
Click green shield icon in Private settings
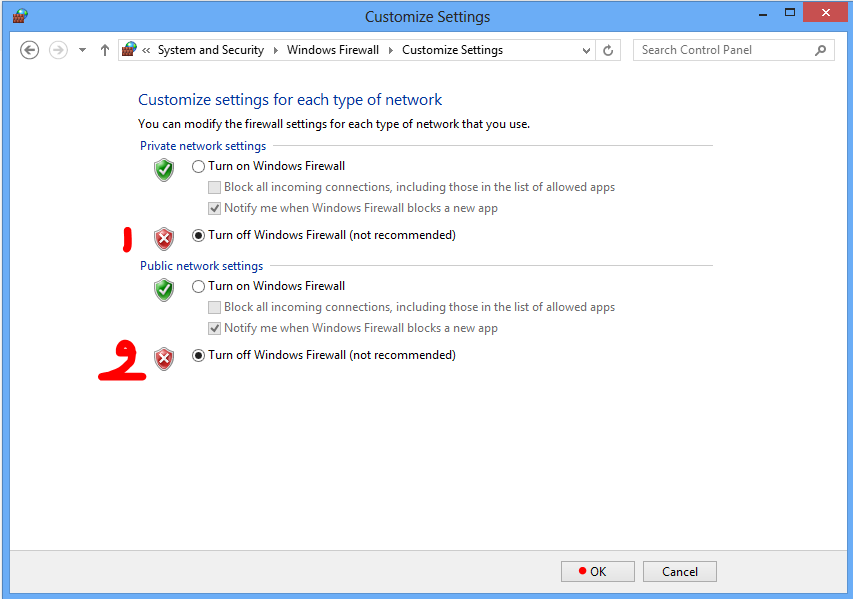[164, 170]
